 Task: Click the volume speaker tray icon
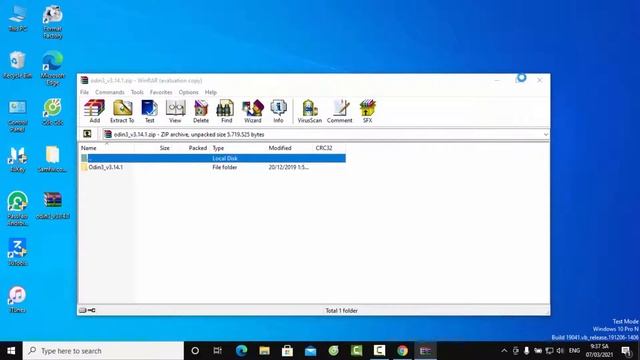(x=560, y=351)
